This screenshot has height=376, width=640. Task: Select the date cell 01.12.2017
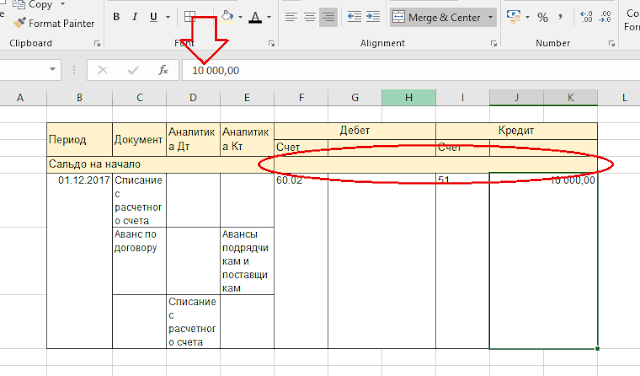point(80,261)
